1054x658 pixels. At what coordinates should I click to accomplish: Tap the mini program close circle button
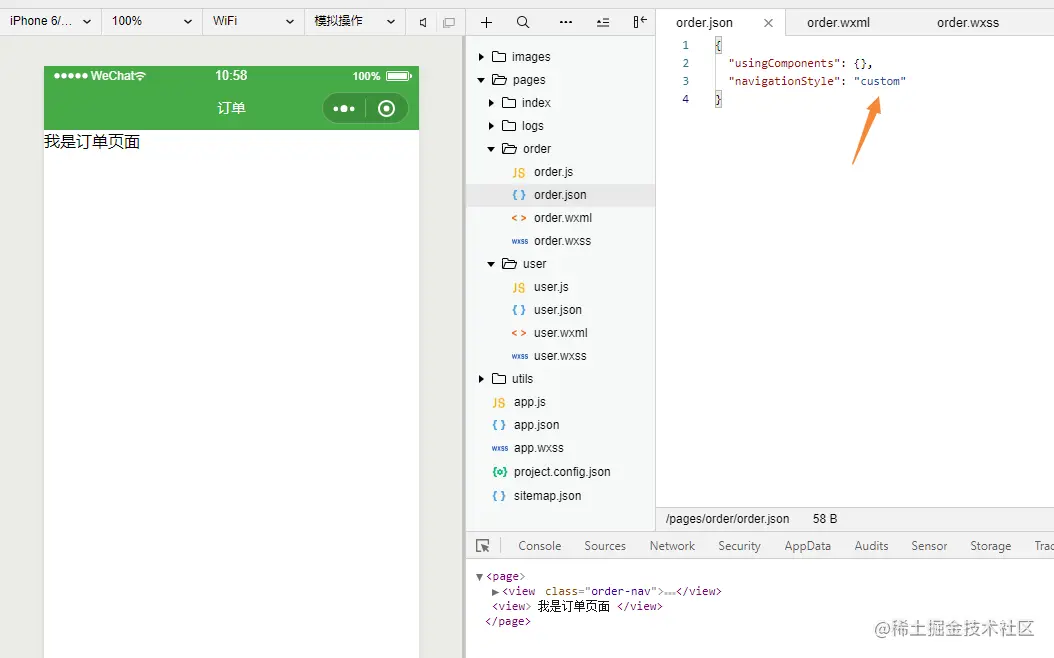click(387, 109)
